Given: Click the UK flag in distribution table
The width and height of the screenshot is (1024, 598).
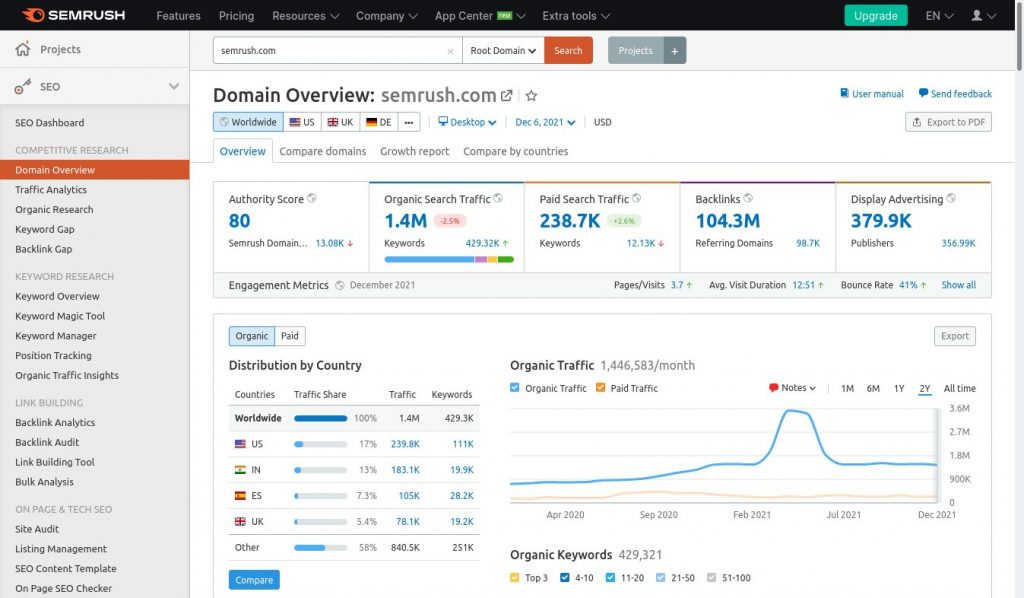Looking at the screenshot, I should point(240,522).
